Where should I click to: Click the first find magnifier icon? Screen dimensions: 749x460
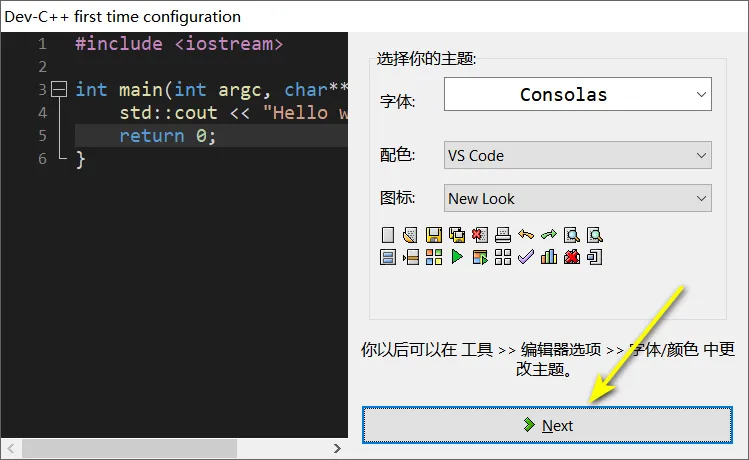tap(571, 236)
